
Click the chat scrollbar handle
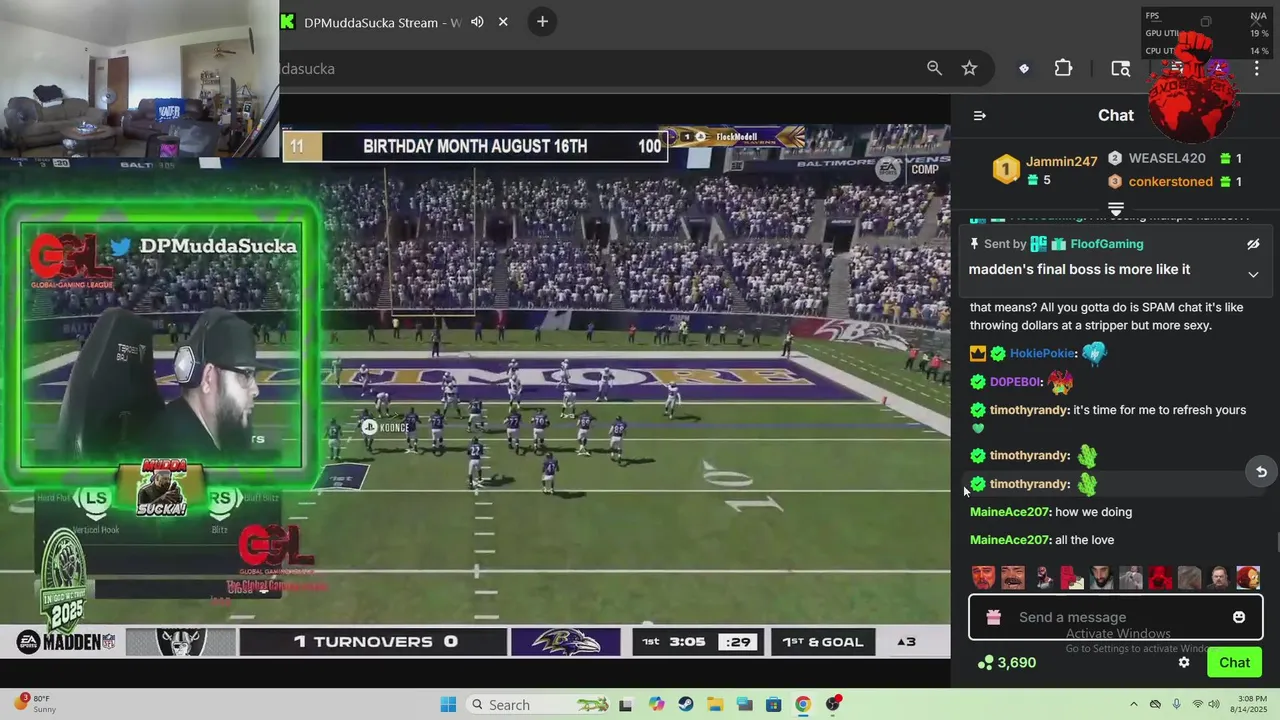(1276, 543)
